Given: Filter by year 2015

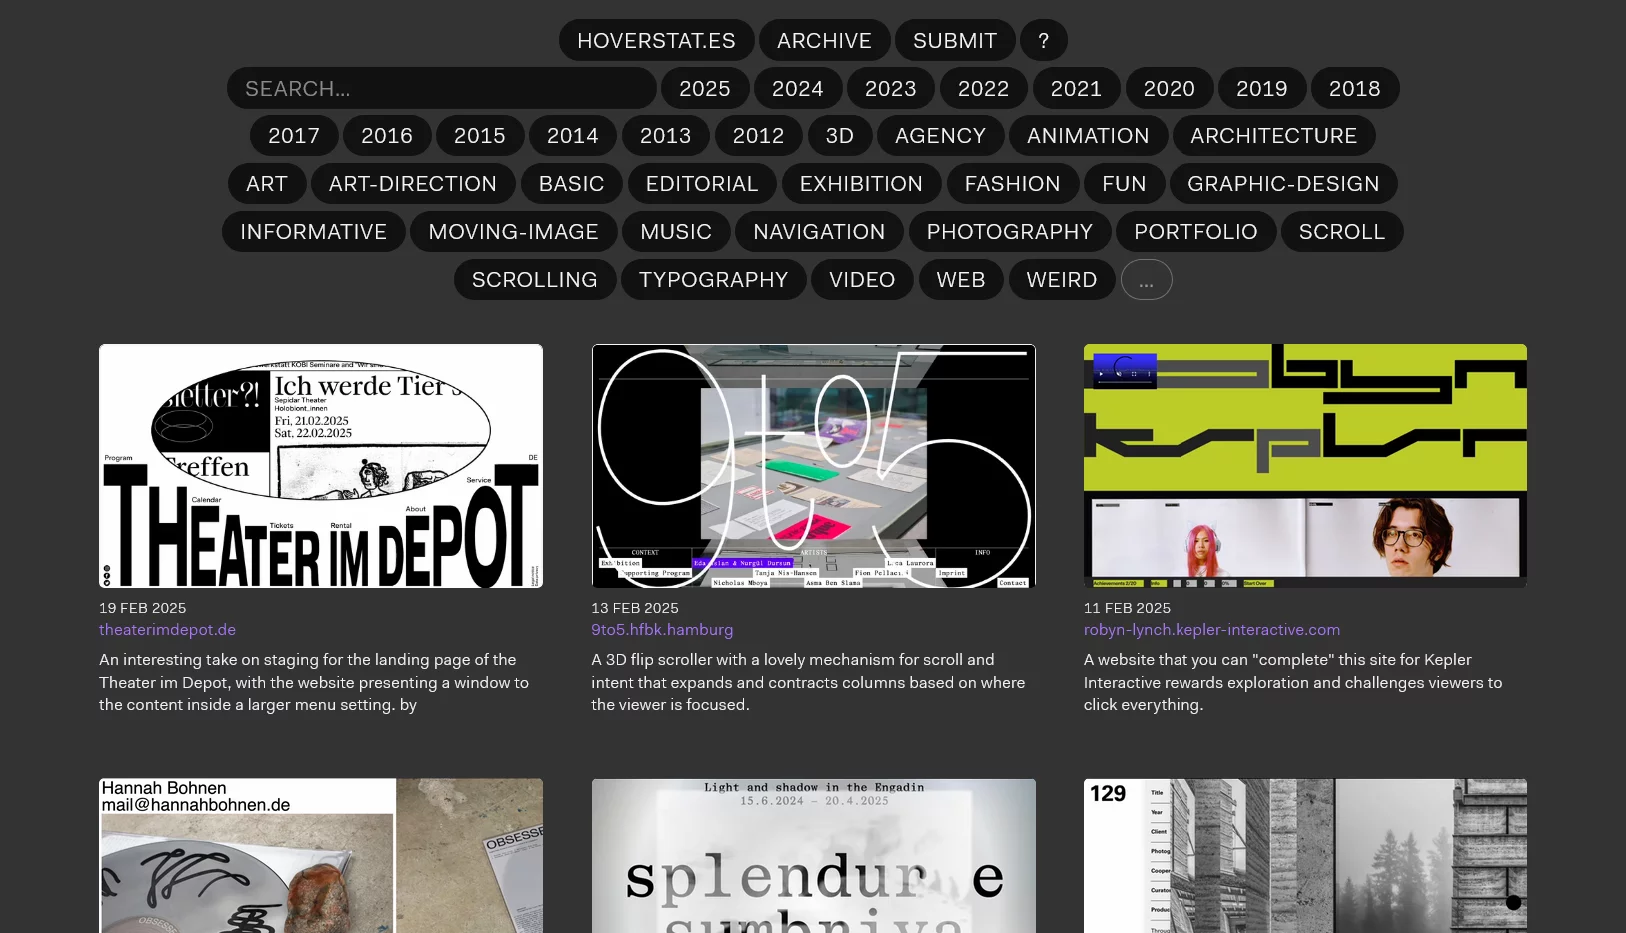Looking at the screenshot, I should (x=480, y=135).
